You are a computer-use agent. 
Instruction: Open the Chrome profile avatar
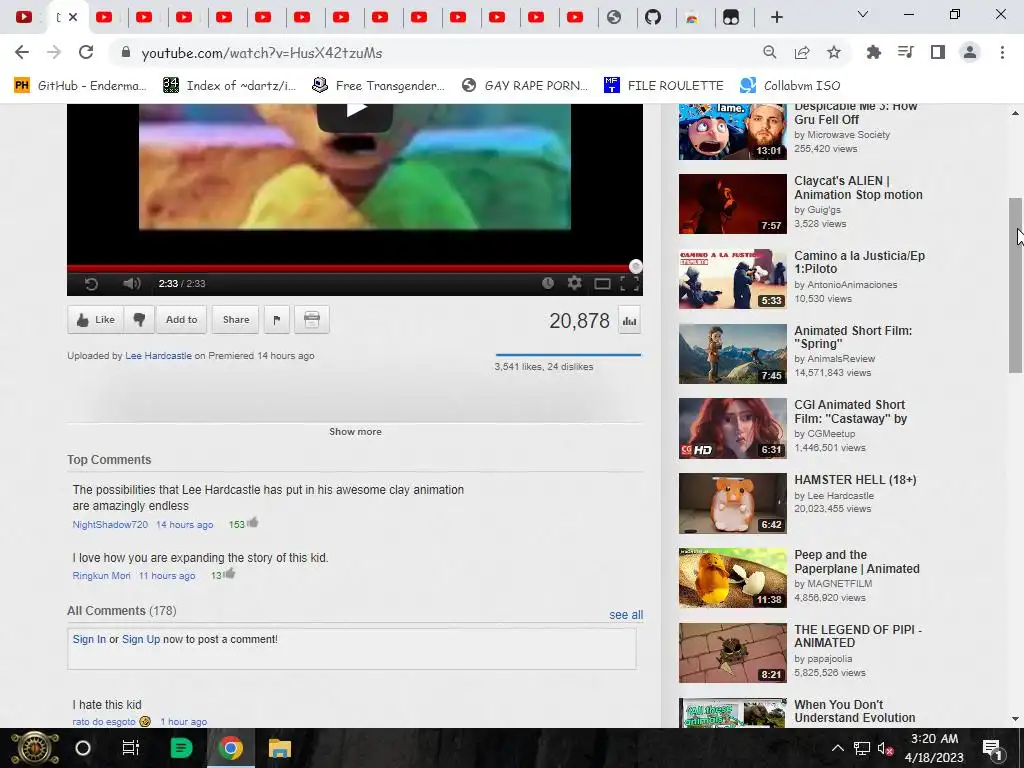click(x=970, y=52)
